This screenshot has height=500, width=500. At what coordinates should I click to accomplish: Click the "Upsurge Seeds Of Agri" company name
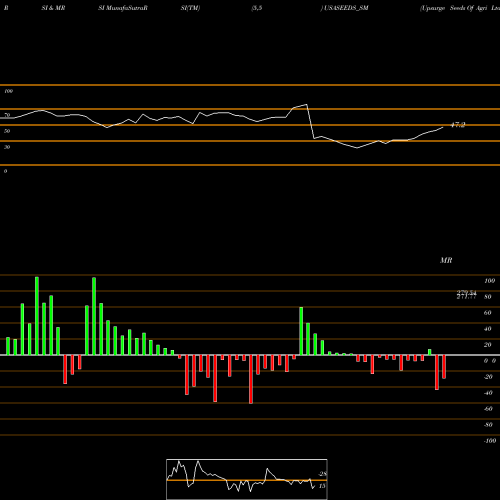454,8
